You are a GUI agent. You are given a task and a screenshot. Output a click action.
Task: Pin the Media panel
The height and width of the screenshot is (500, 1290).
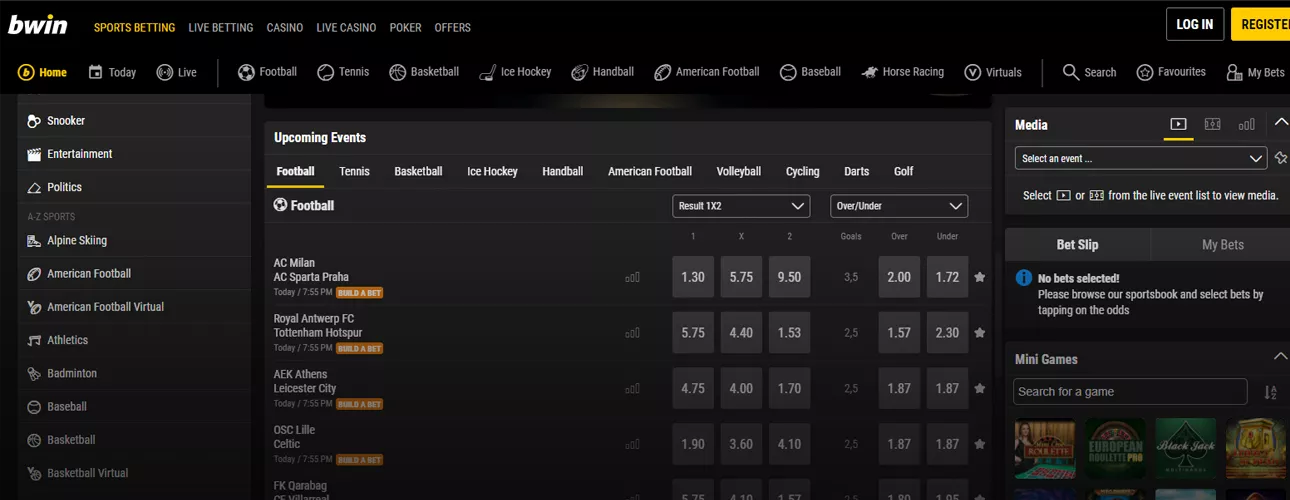click(1281, 158)
